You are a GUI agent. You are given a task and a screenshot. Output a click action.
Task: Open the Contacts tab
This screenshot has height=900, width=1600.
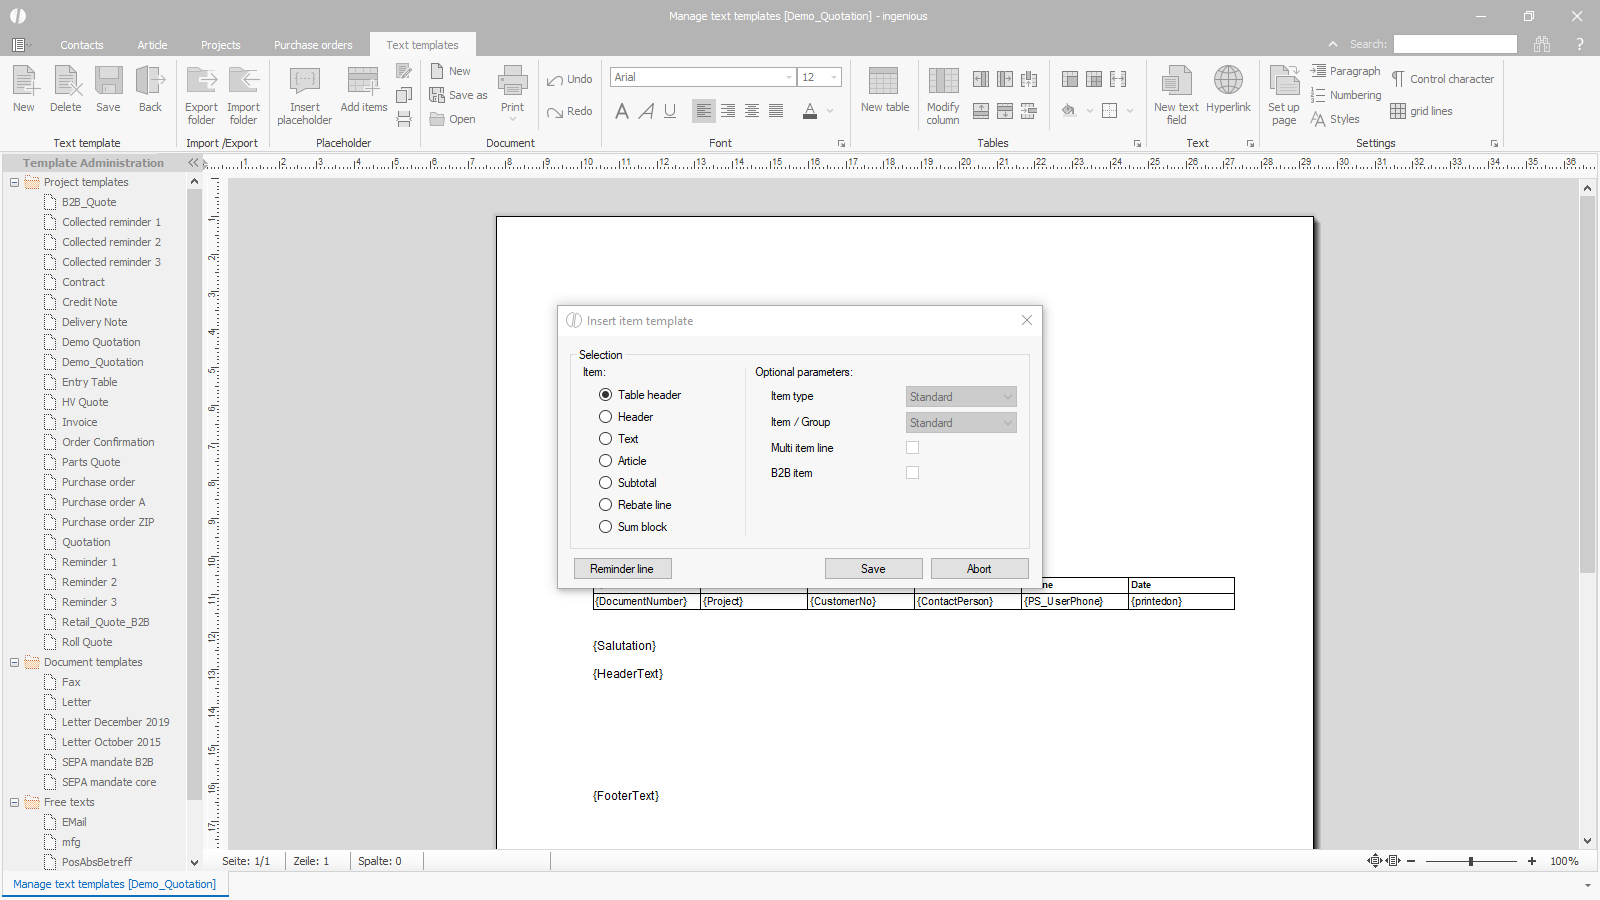81,45
